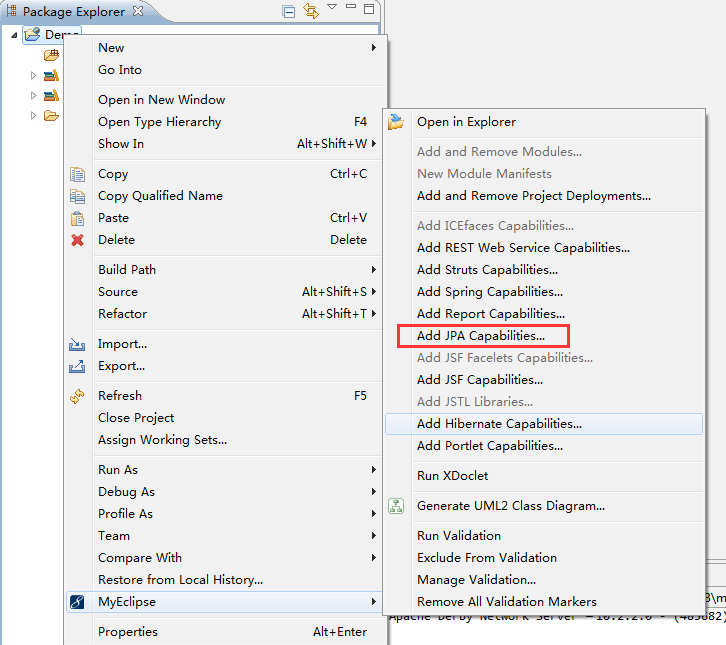Select Add Hibernate Capabilities...

point(544,424)
